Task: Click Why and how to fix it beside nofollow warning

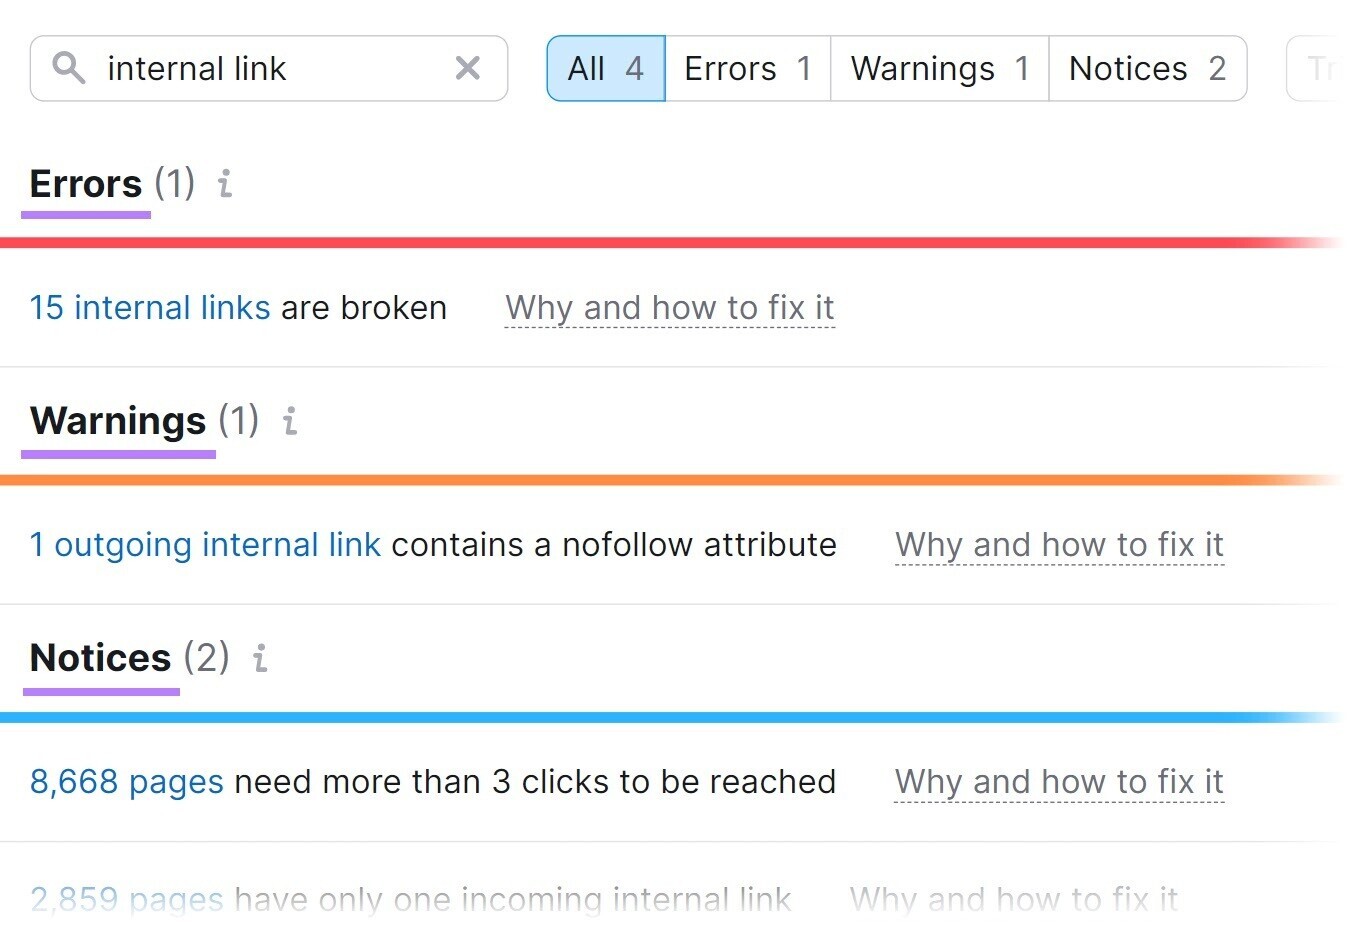Action: tap(1059, 545)
